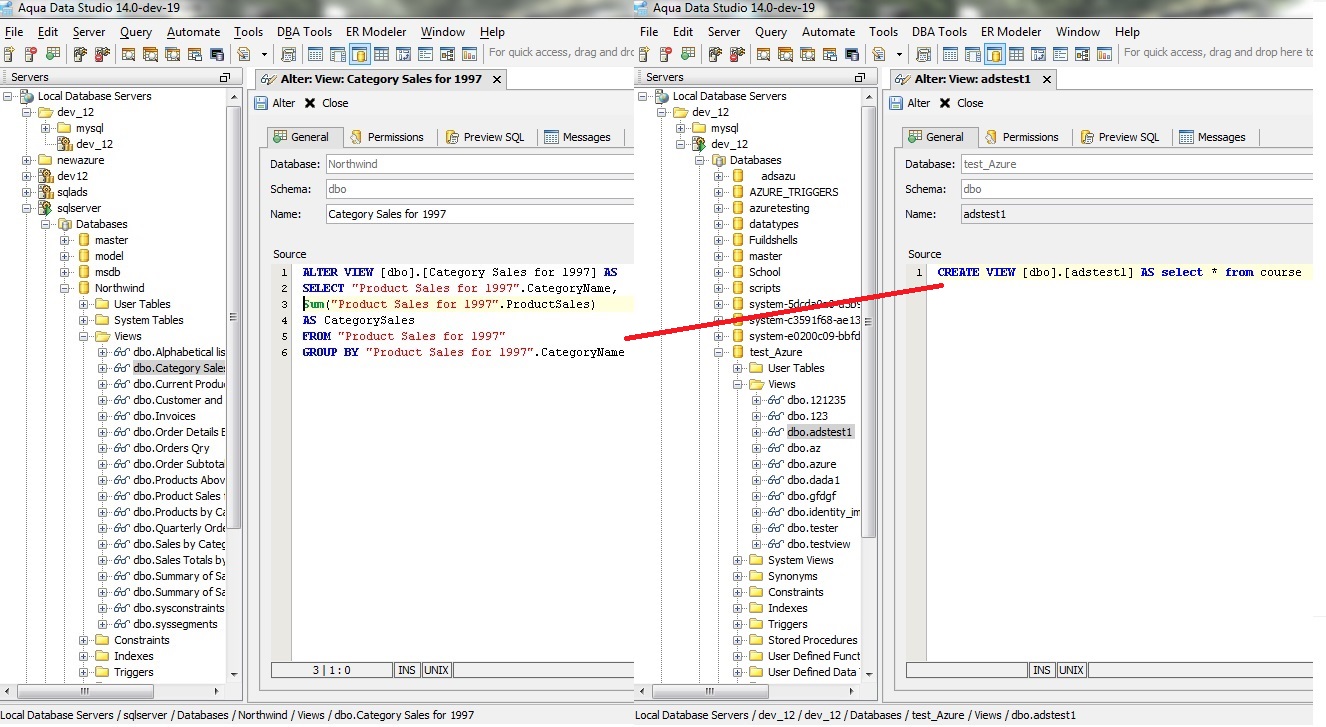This screenshot has width=1326, height=727.
Task: Select the Fuildshells database
Action: pos(773,240)
